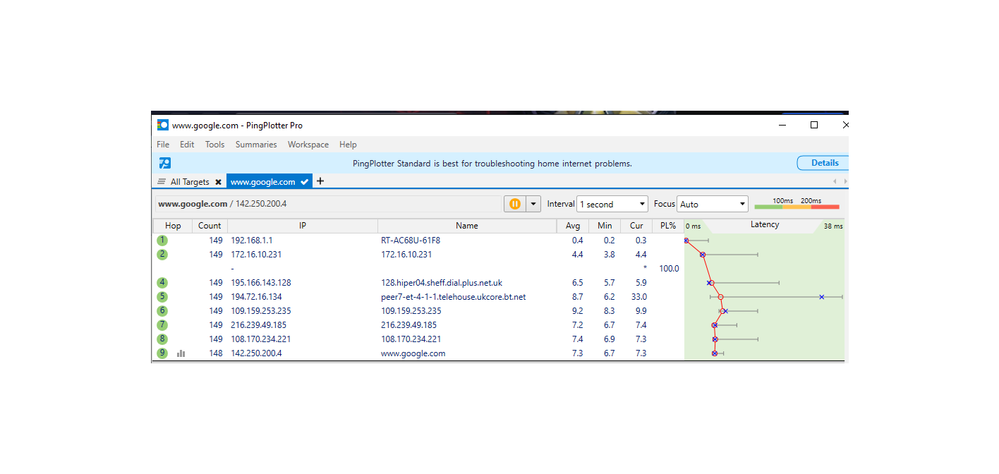999x474 pixels.
Task: Click the Details button in banner
Action: point(823,163)
